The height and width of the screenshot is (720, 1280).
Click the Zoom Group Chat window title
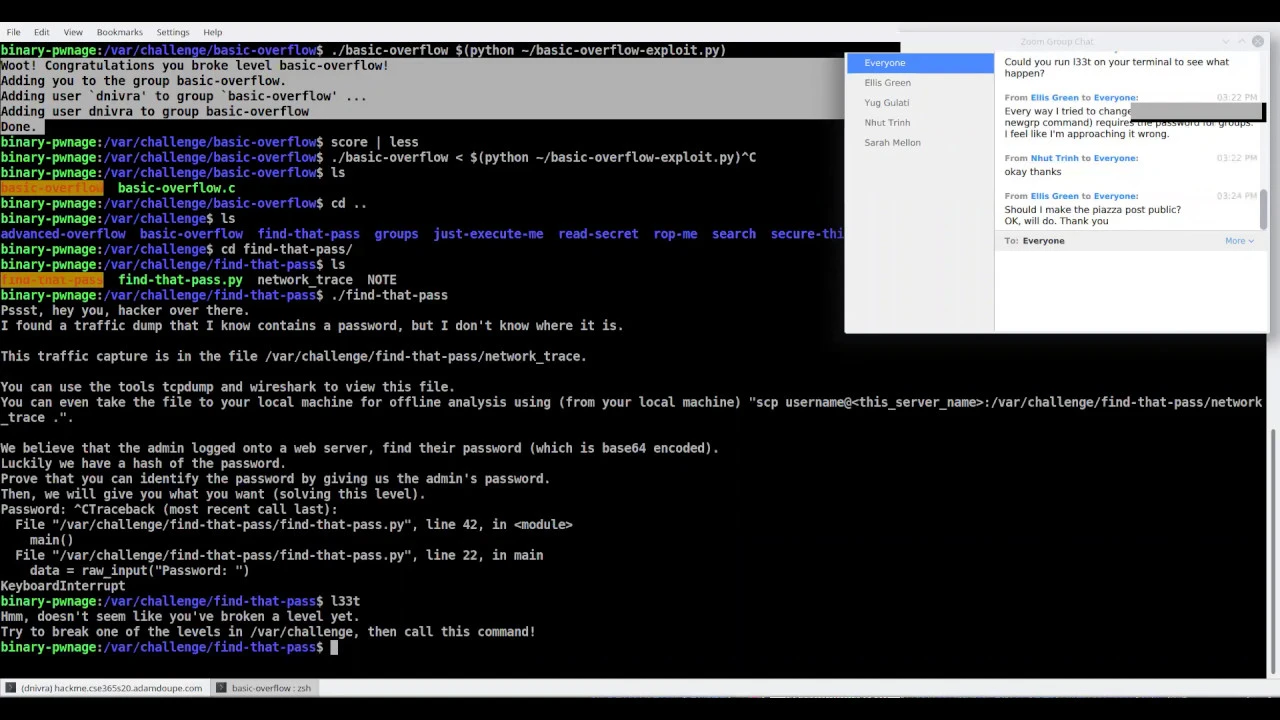pyautogui.click(x=1057, y=42)
